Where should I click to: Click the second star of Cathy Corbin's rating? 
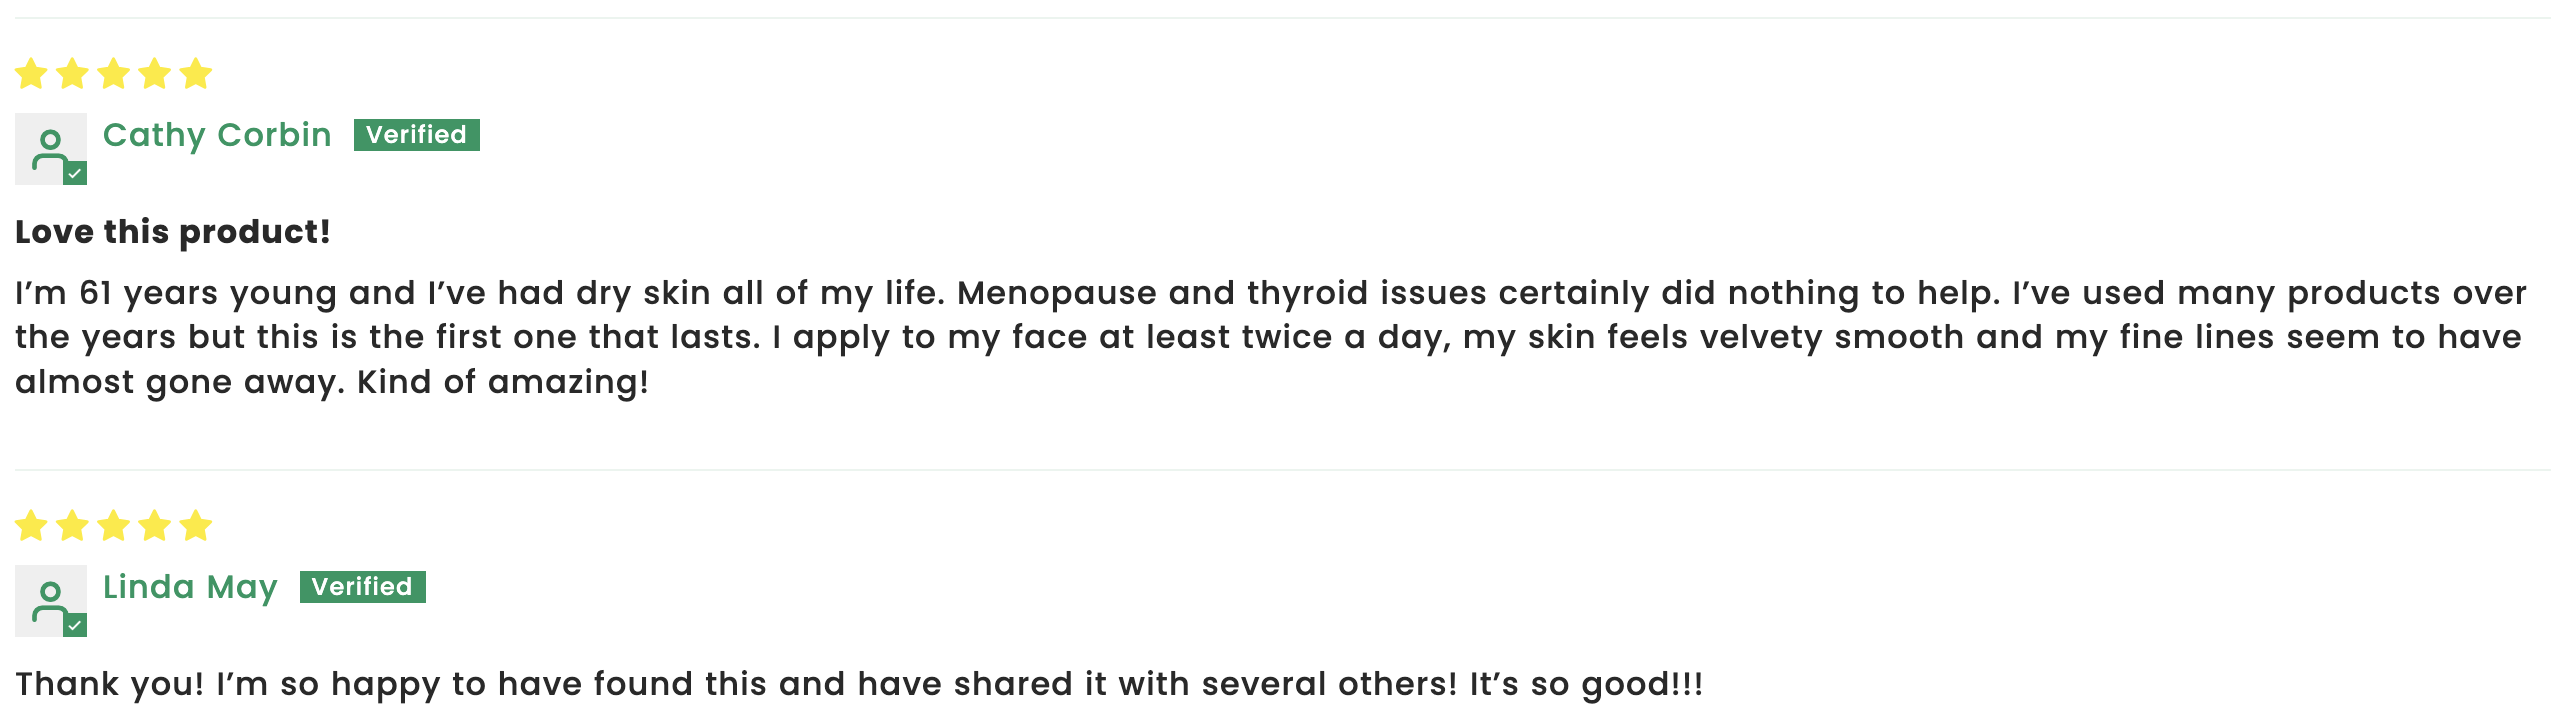coord(73,73)
